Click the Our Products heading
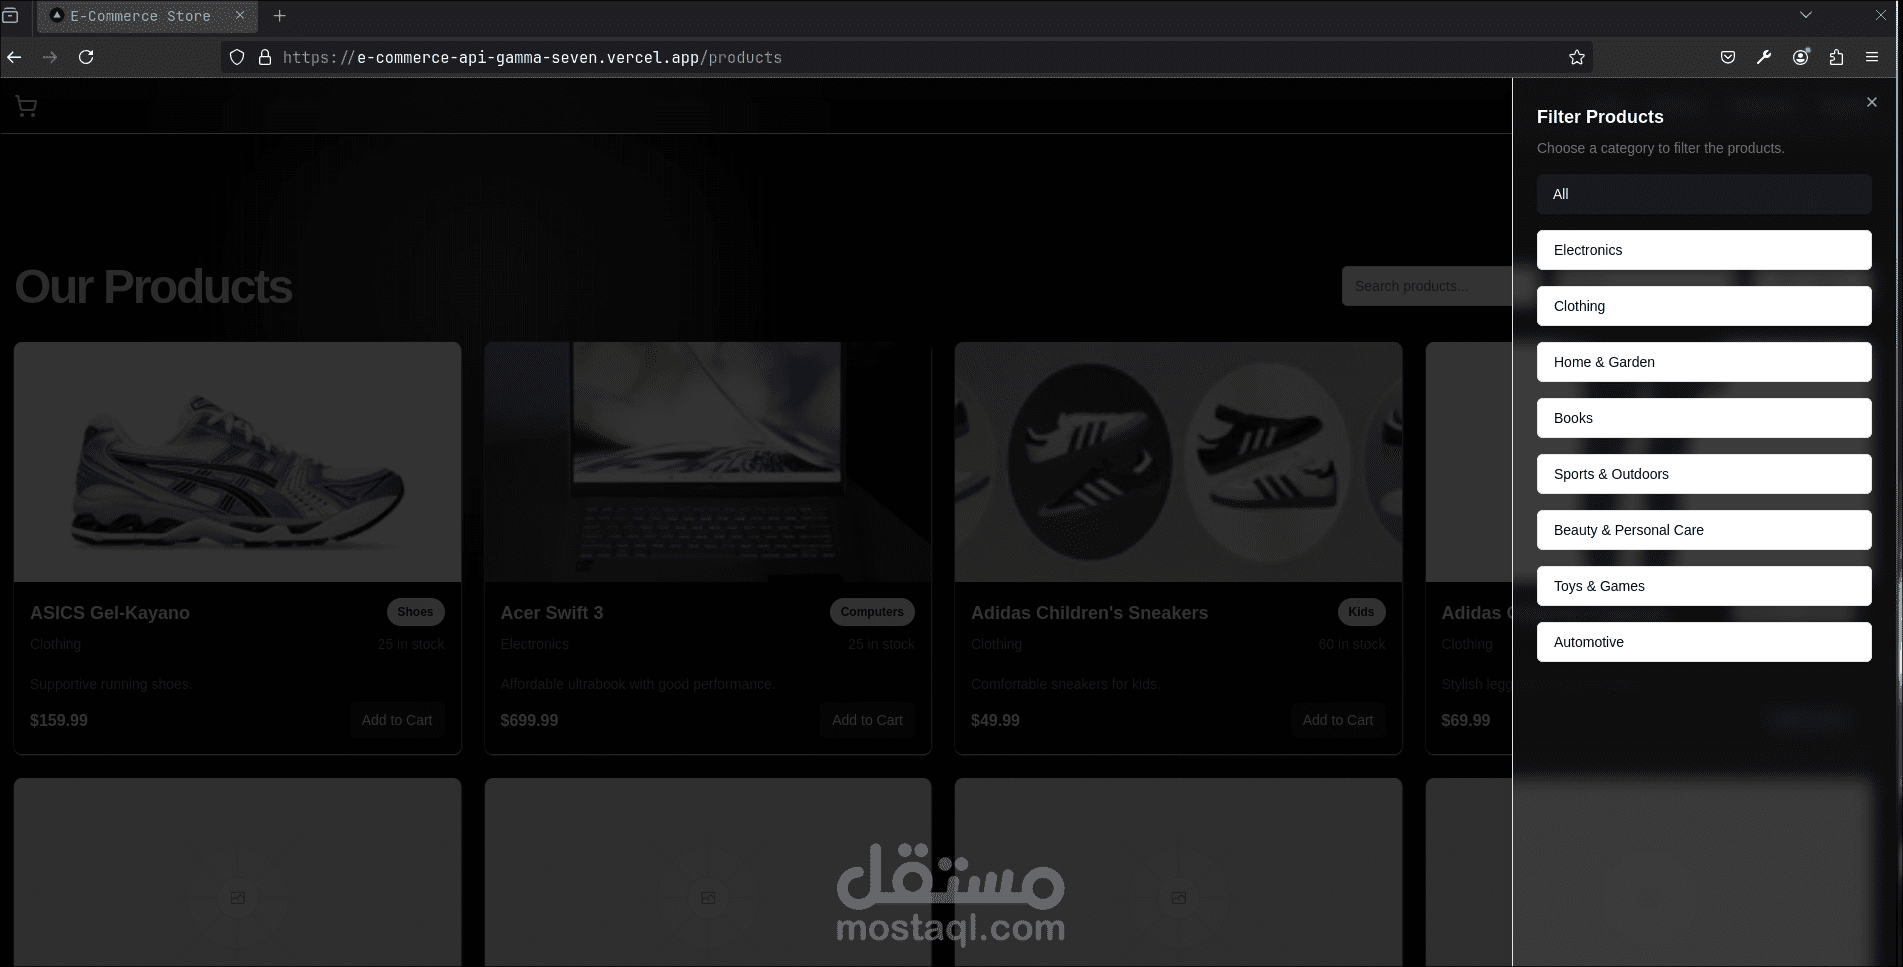 [x=153, y=287]
